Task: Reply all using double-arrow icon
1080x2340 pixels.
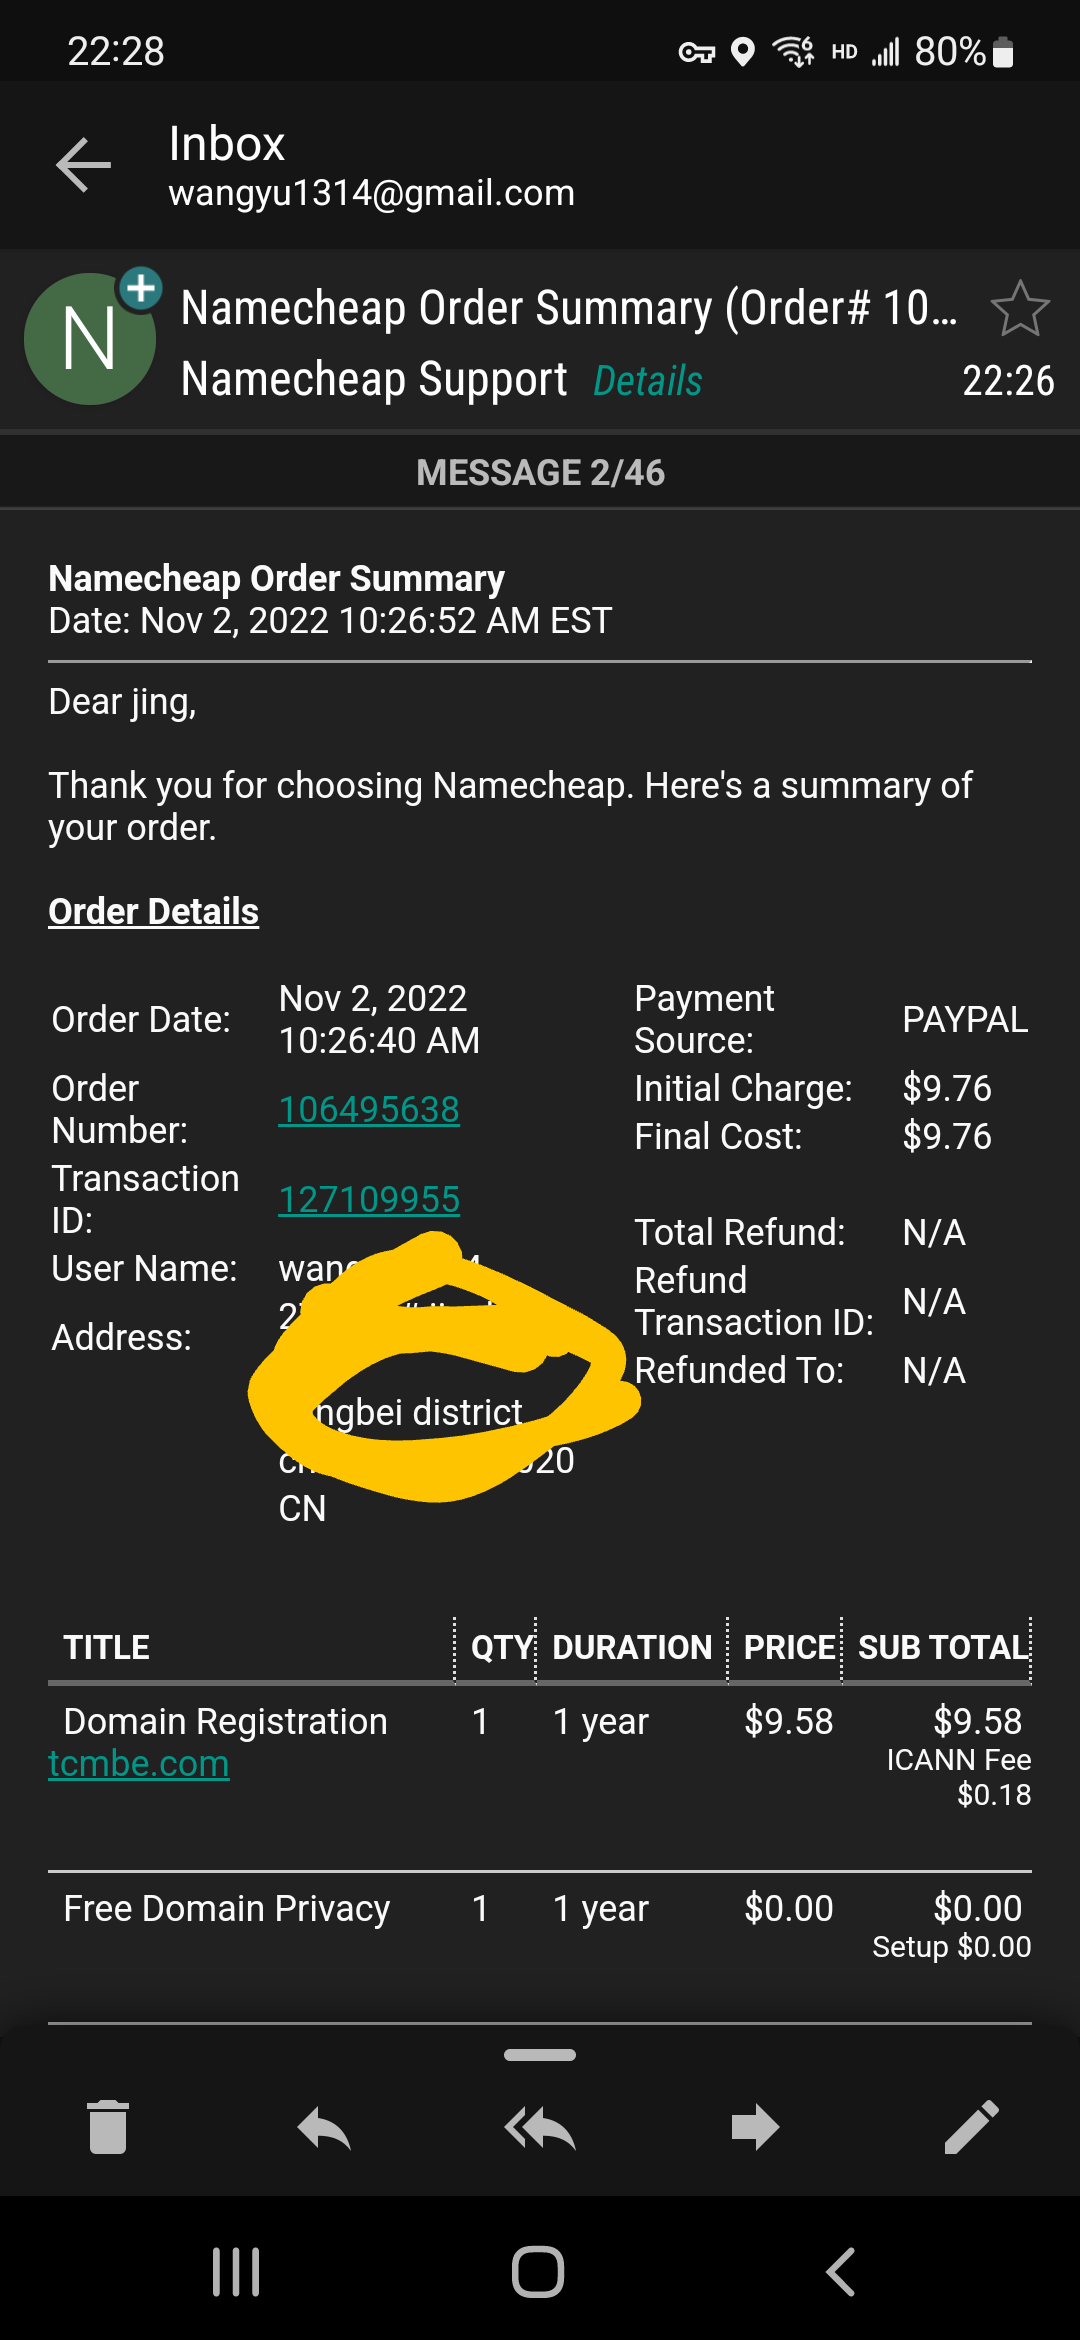Action: [540, 2126]
